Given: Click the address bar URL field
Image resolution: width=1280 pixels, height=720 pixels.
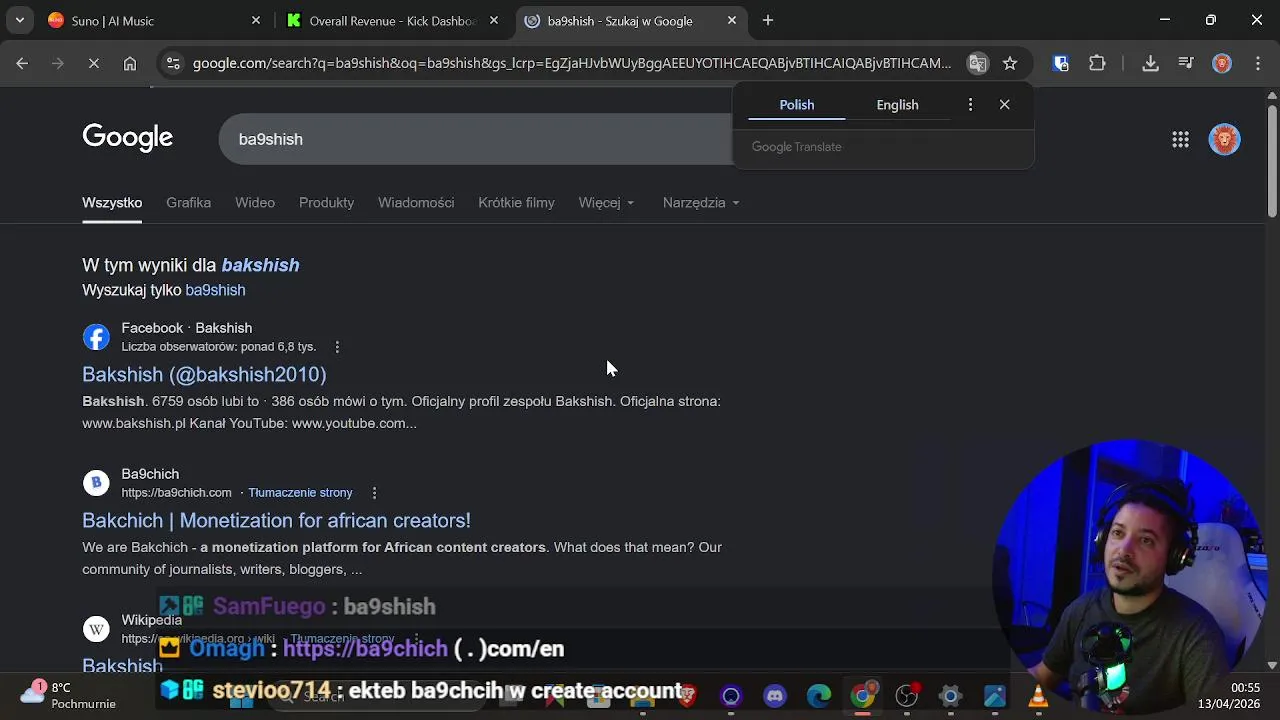Looking at the screenshot, I should (x=572, y=63).
